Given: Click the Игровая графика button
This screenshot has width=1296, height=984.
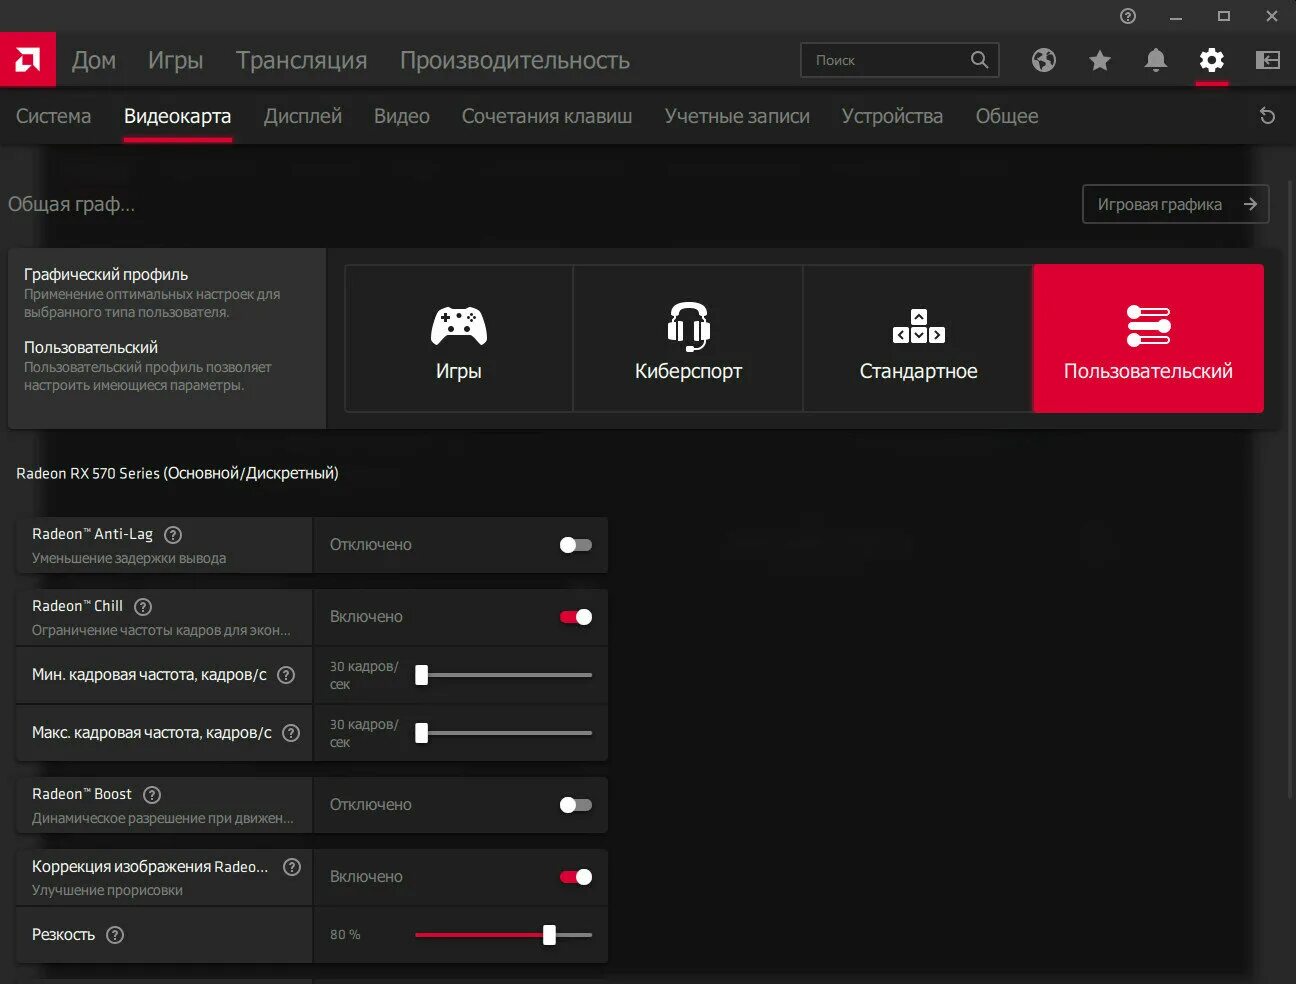Looking at the screenshot, I should click(x=1176, y=204).
